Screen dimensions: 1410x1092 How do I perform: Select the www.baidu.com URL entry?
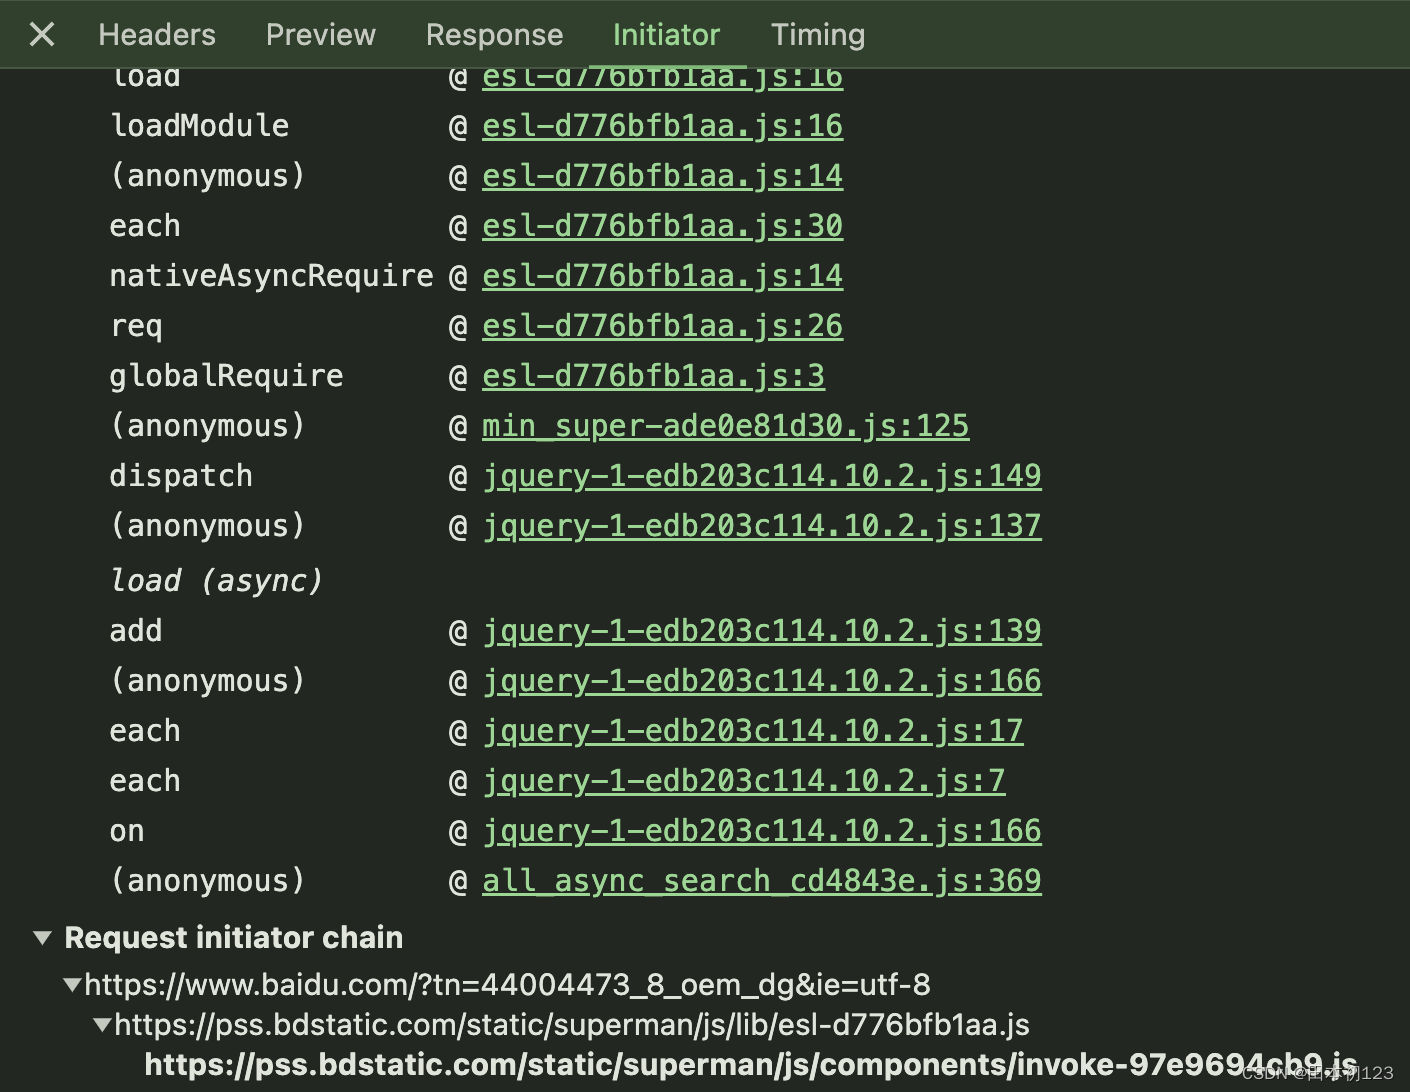pos(507,985)
